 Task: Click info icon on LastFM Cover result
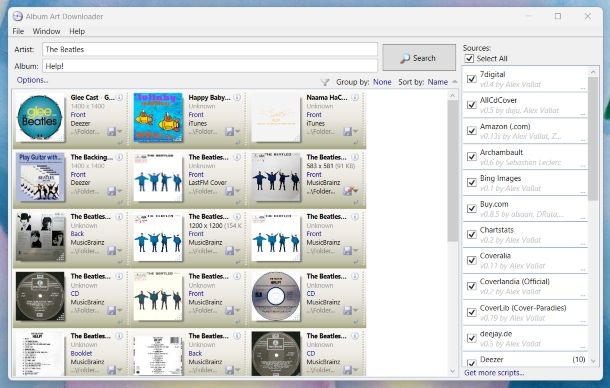tap(238, 157)
